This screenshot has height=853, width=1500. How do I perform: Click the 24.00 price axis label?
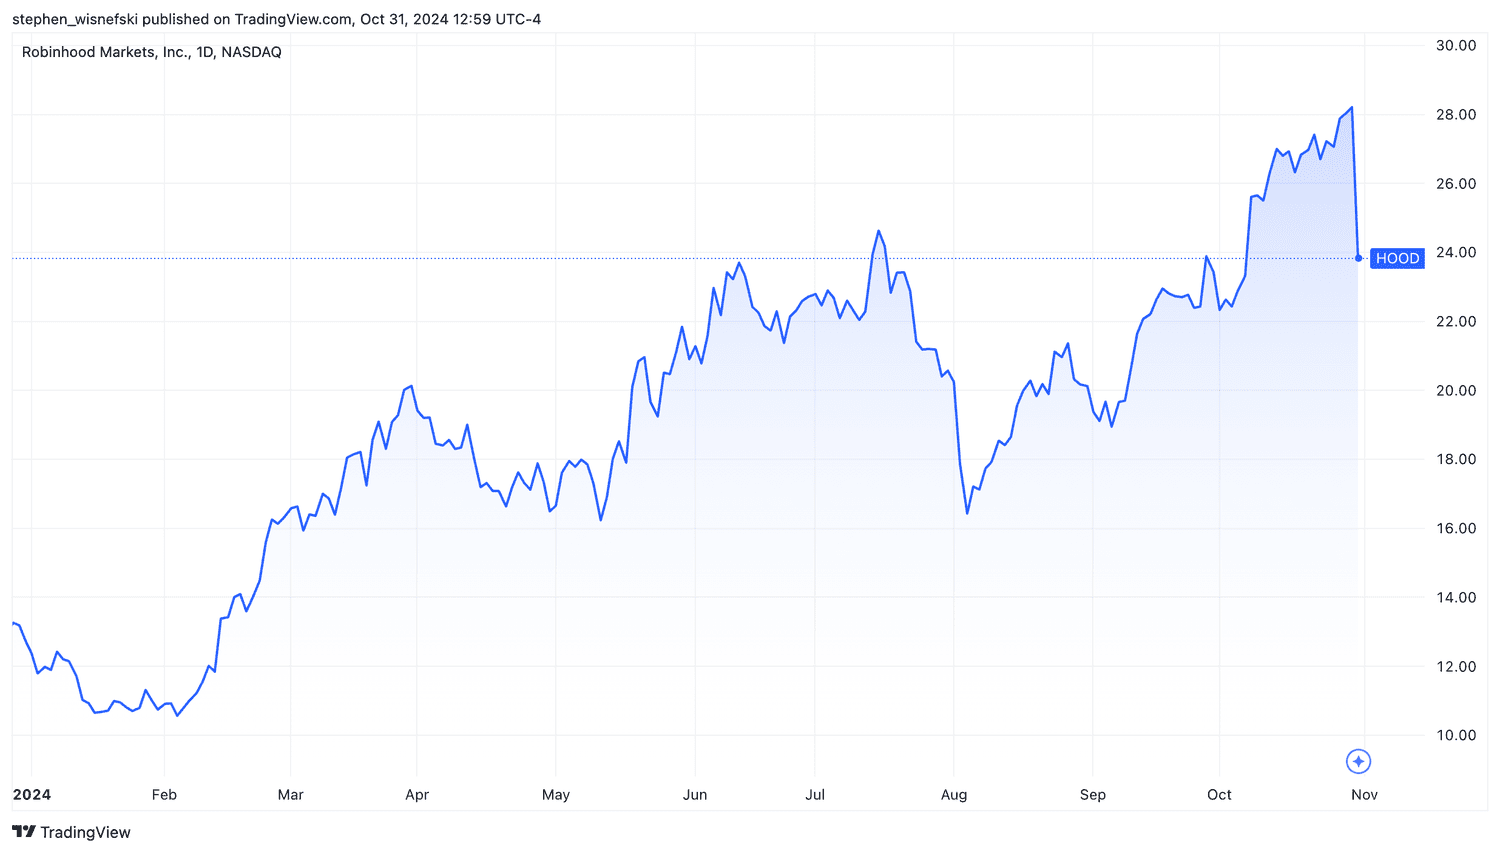click(1456, 252)
